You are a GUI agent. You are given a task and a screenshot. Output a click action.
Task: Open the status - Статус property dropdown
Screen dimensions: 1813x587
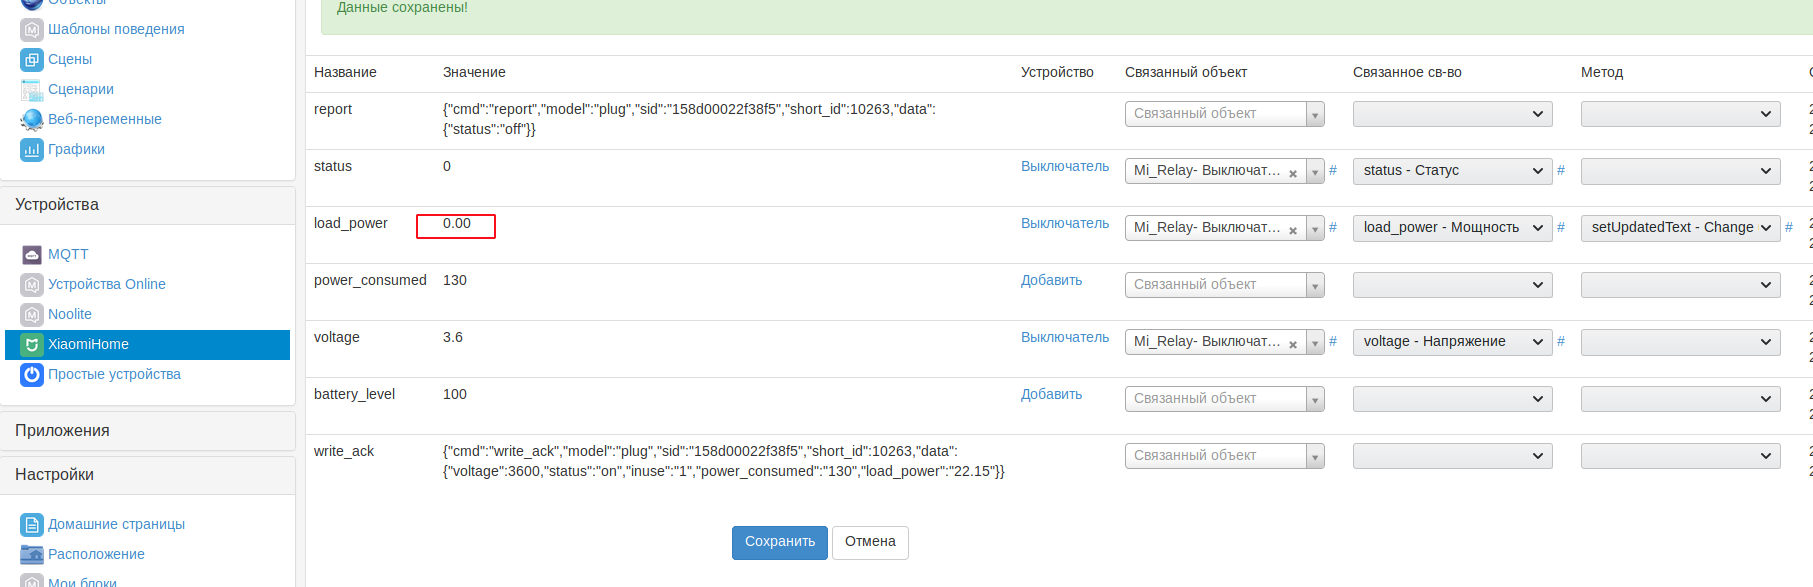[1452, 171]
